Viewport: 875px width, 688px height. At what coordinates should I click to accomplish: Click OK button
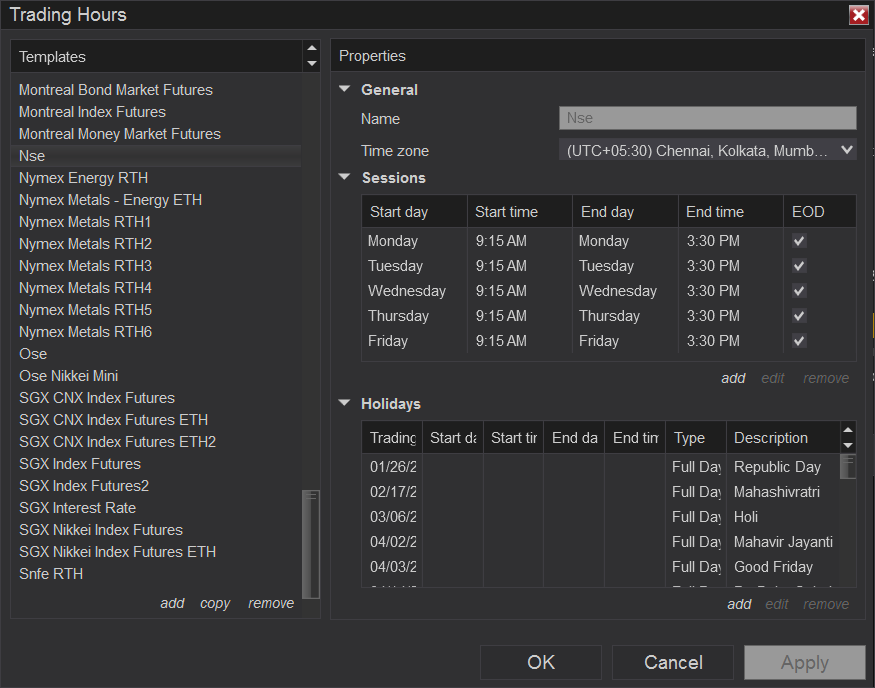(x=541, y=662)
